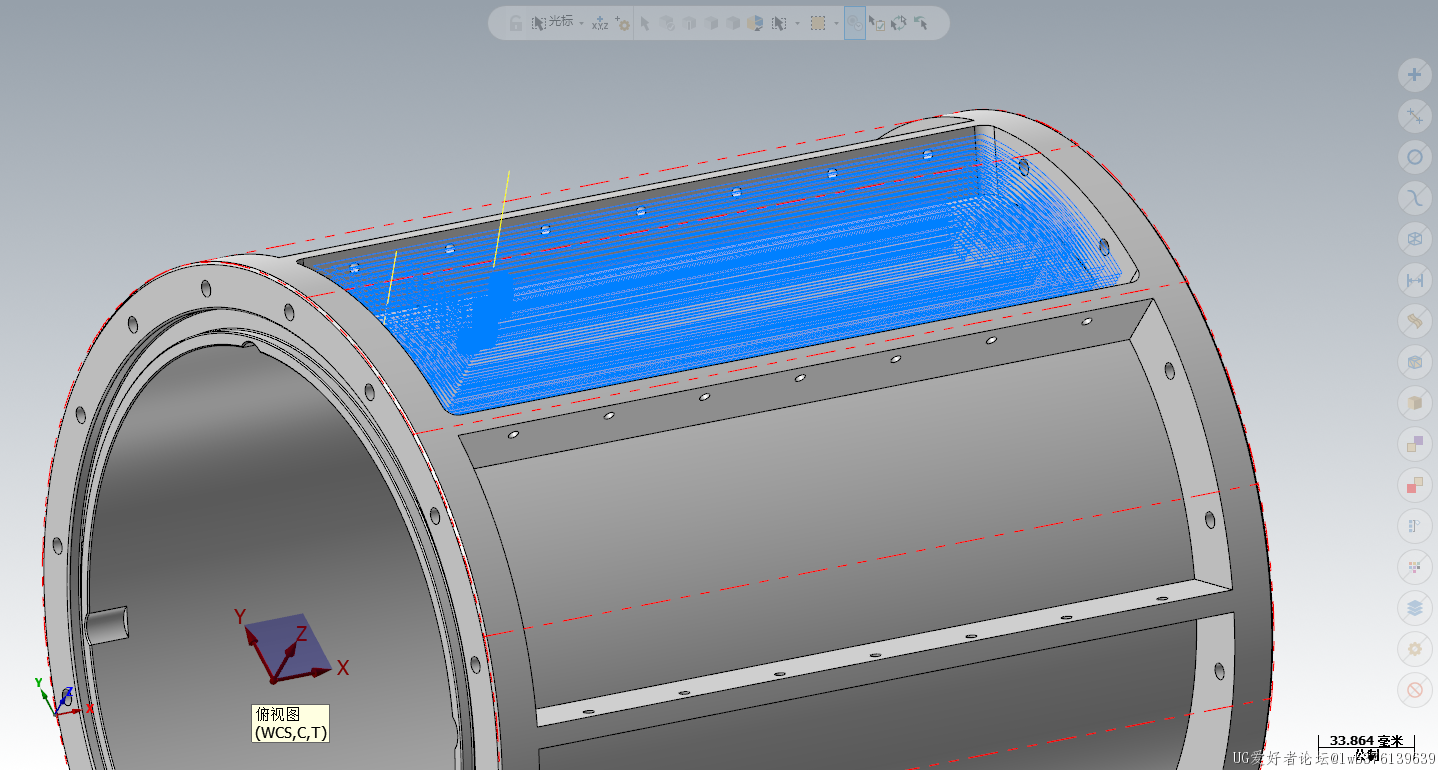Toggle the circle filter button
The width and height of the screenshot is (1438, 770).
(x=1414, y=157)
